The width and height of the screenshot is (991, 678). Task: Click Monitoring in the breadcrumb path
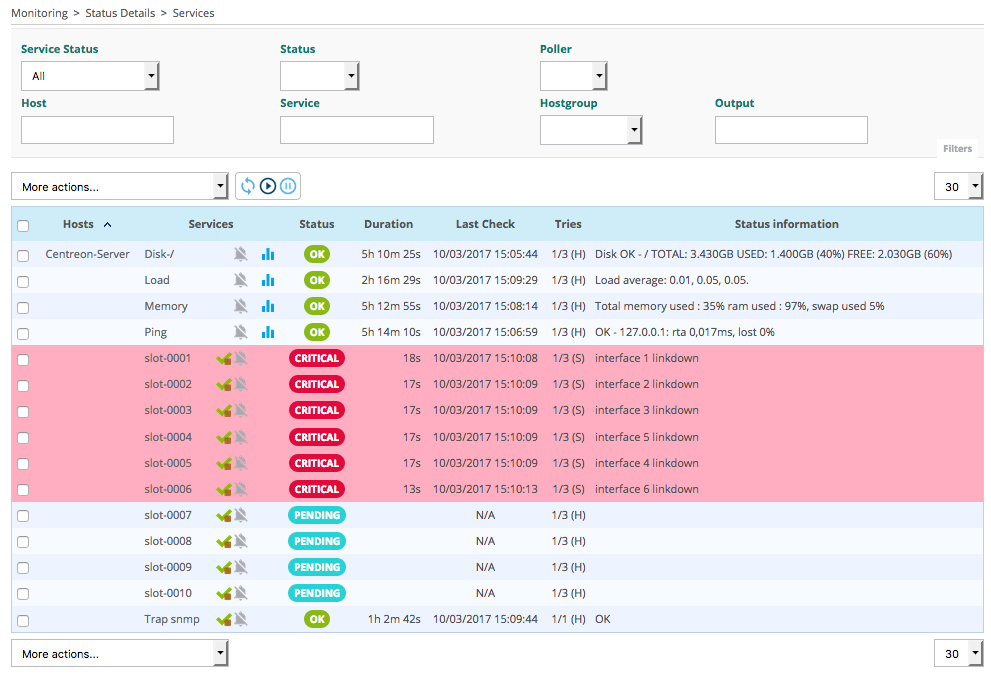(x=39, y=13)
